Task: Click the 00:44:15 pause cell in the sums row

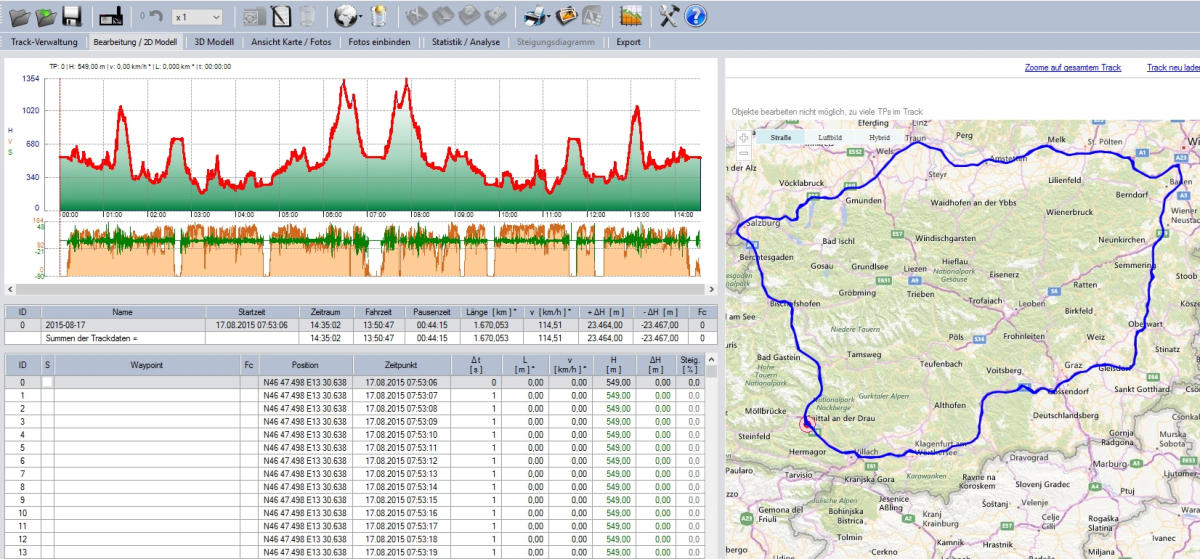Action: [x=434, y=338]
